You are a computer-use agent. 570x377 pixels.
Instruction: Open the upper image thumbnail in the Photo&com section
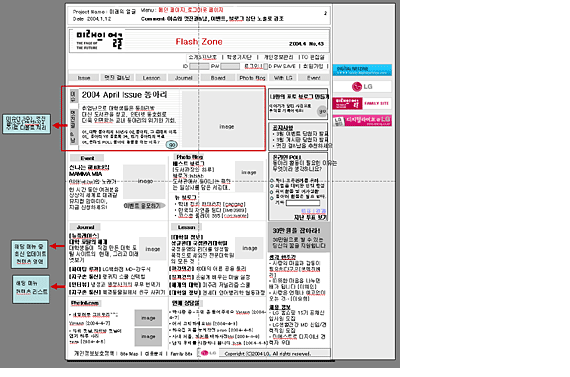[x=148, y=318]
